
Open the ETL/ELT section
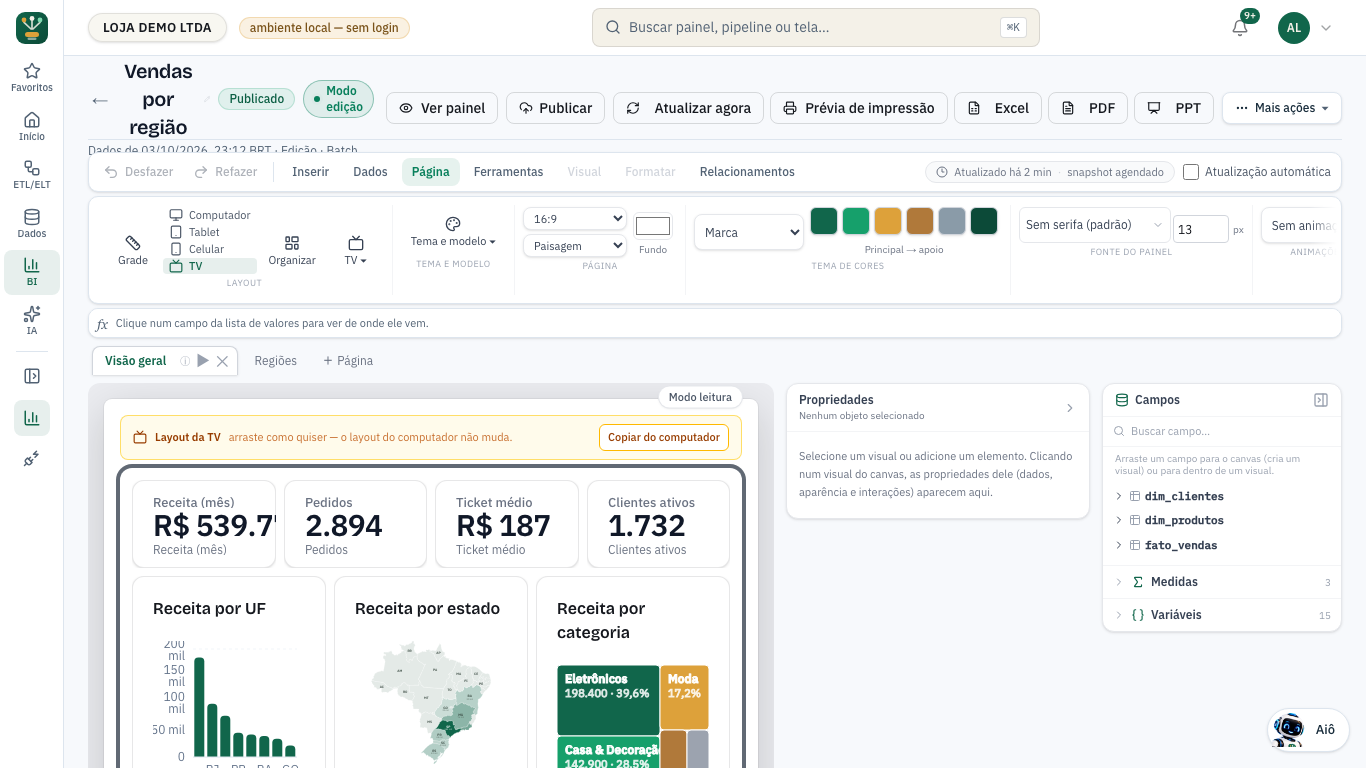pyautogui.click(x=32, y=175)
